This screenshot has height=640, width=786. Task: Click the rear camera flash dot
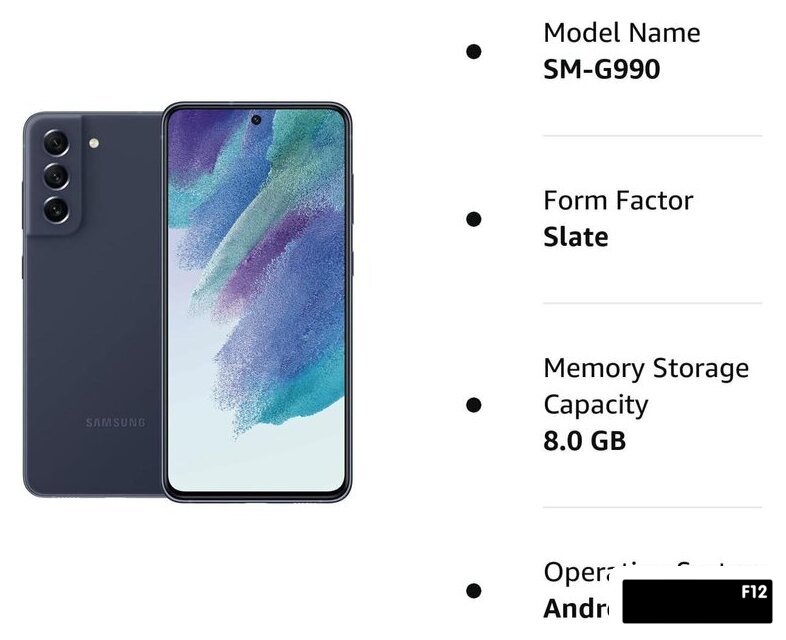click(x=94, y=143)
